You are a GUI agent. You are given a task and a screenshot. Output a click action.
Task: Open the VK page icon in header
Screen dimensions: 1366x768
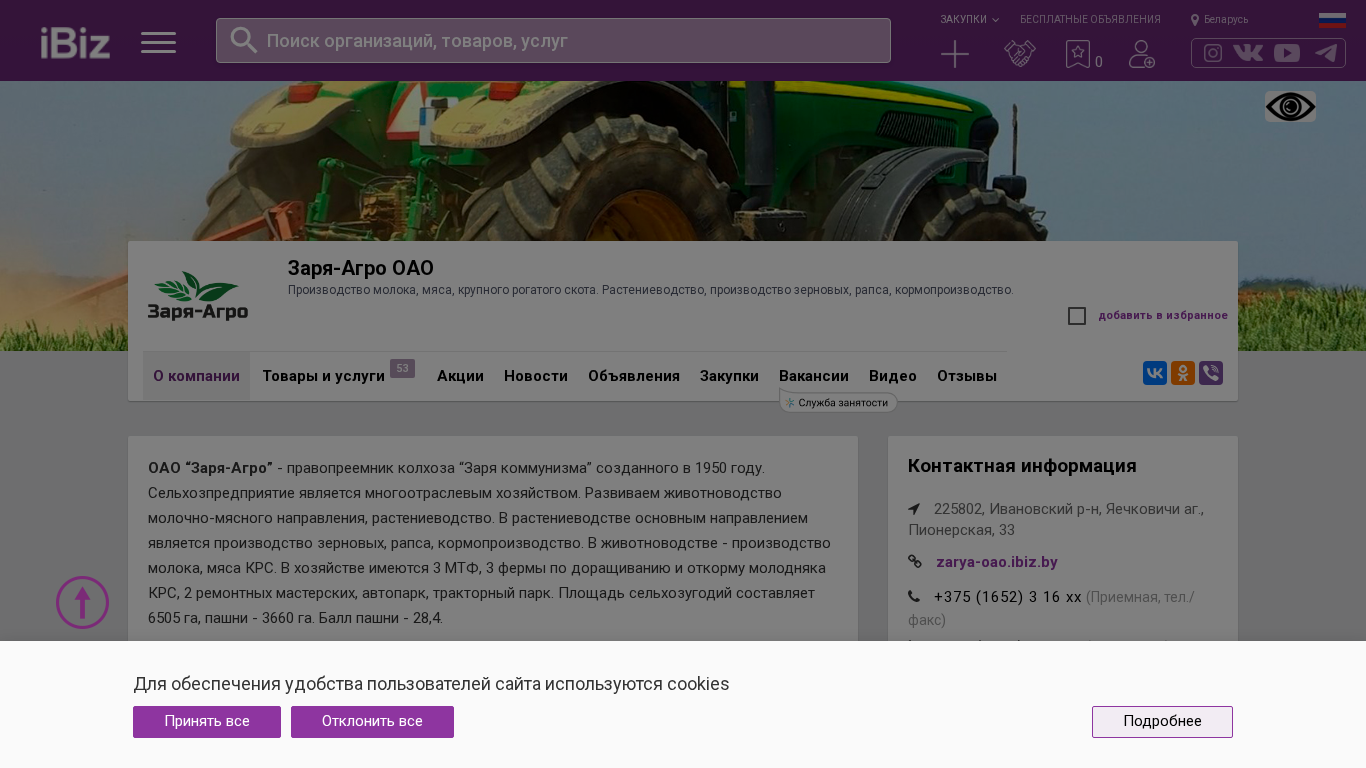coord(1248,53)
